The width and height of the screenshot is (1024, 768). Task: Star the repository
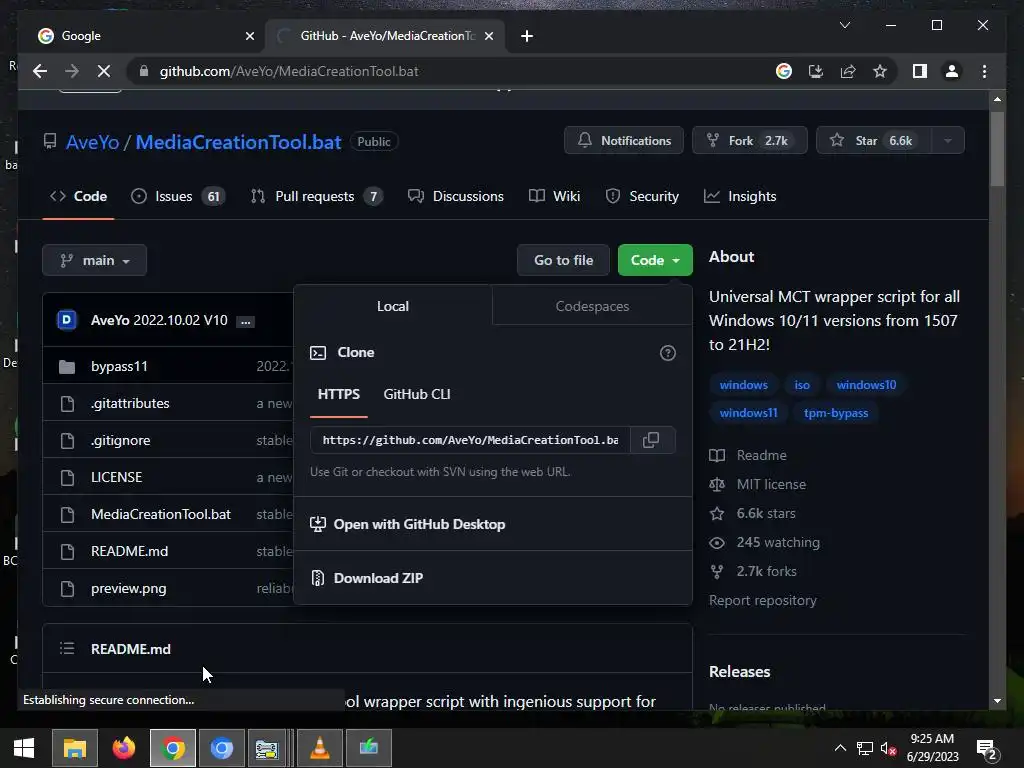coord(873,140)
